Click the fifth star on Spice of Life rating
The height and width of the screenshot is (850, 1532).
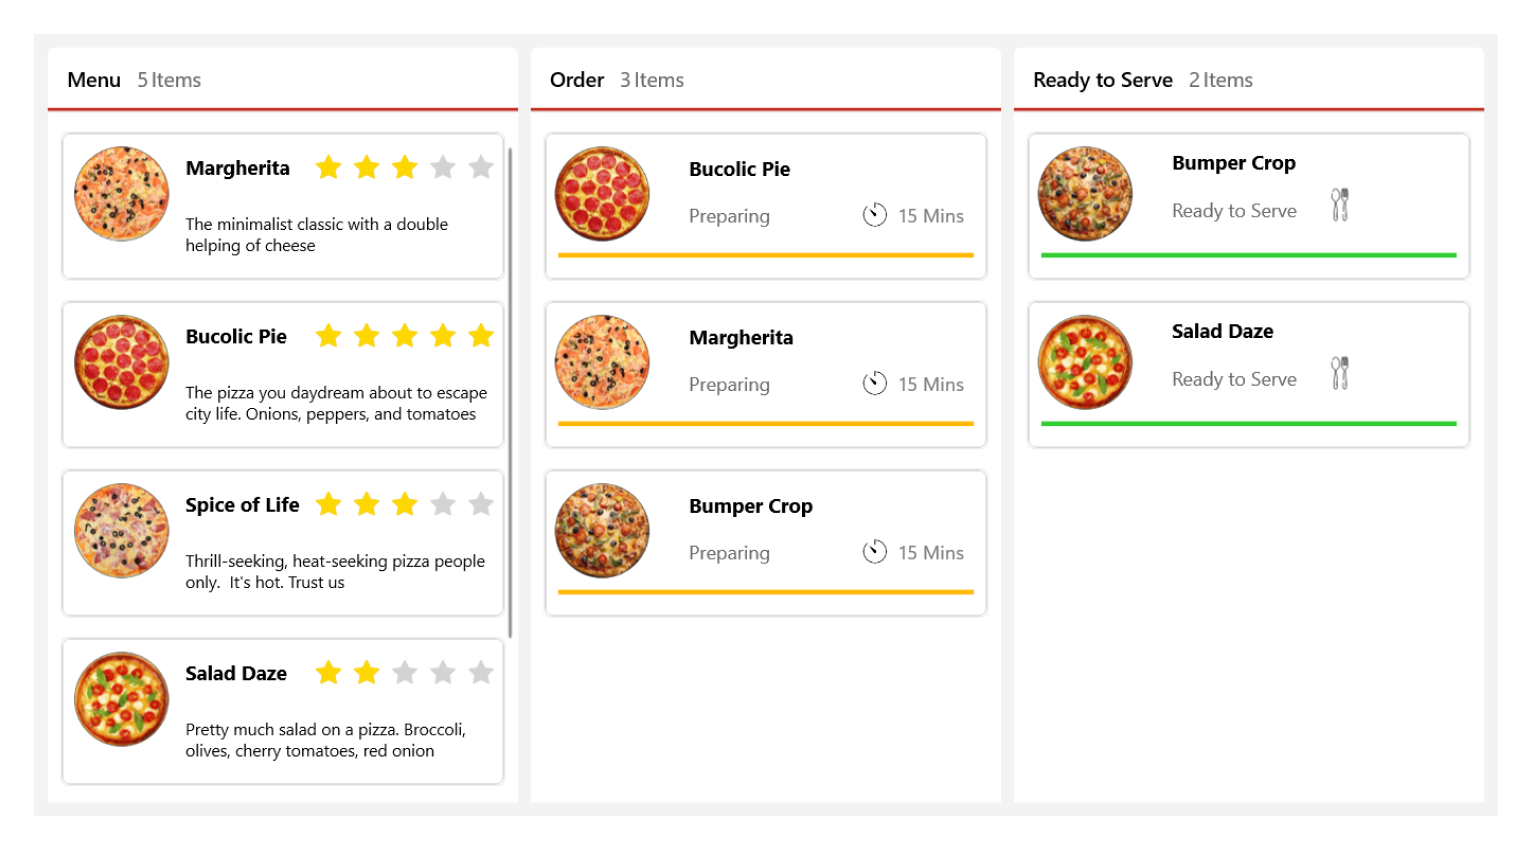tap(481, 504)
